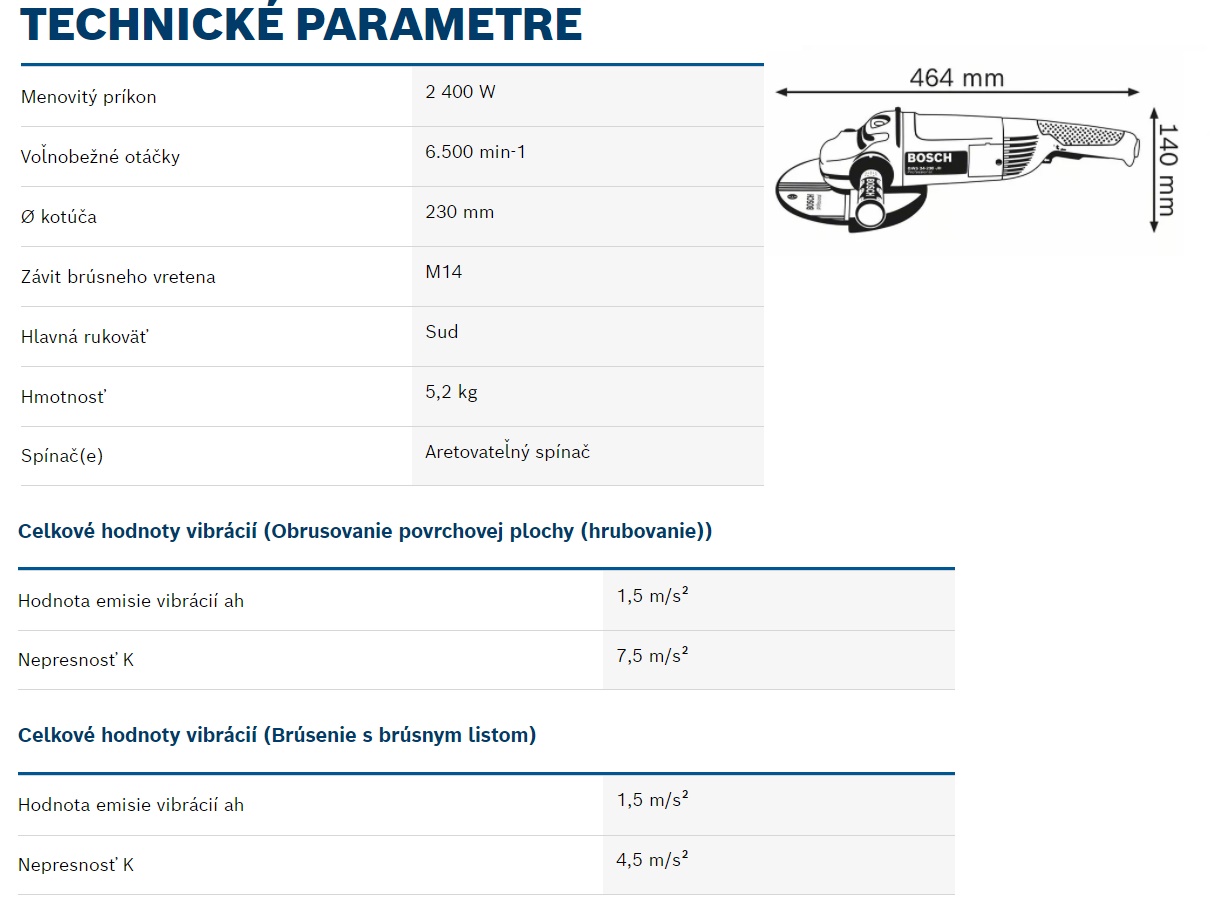Select the 4,5 m/s² uncertainty value
Screen dimensions: 1210x908
pyautogui.click(x=653, y=860)
